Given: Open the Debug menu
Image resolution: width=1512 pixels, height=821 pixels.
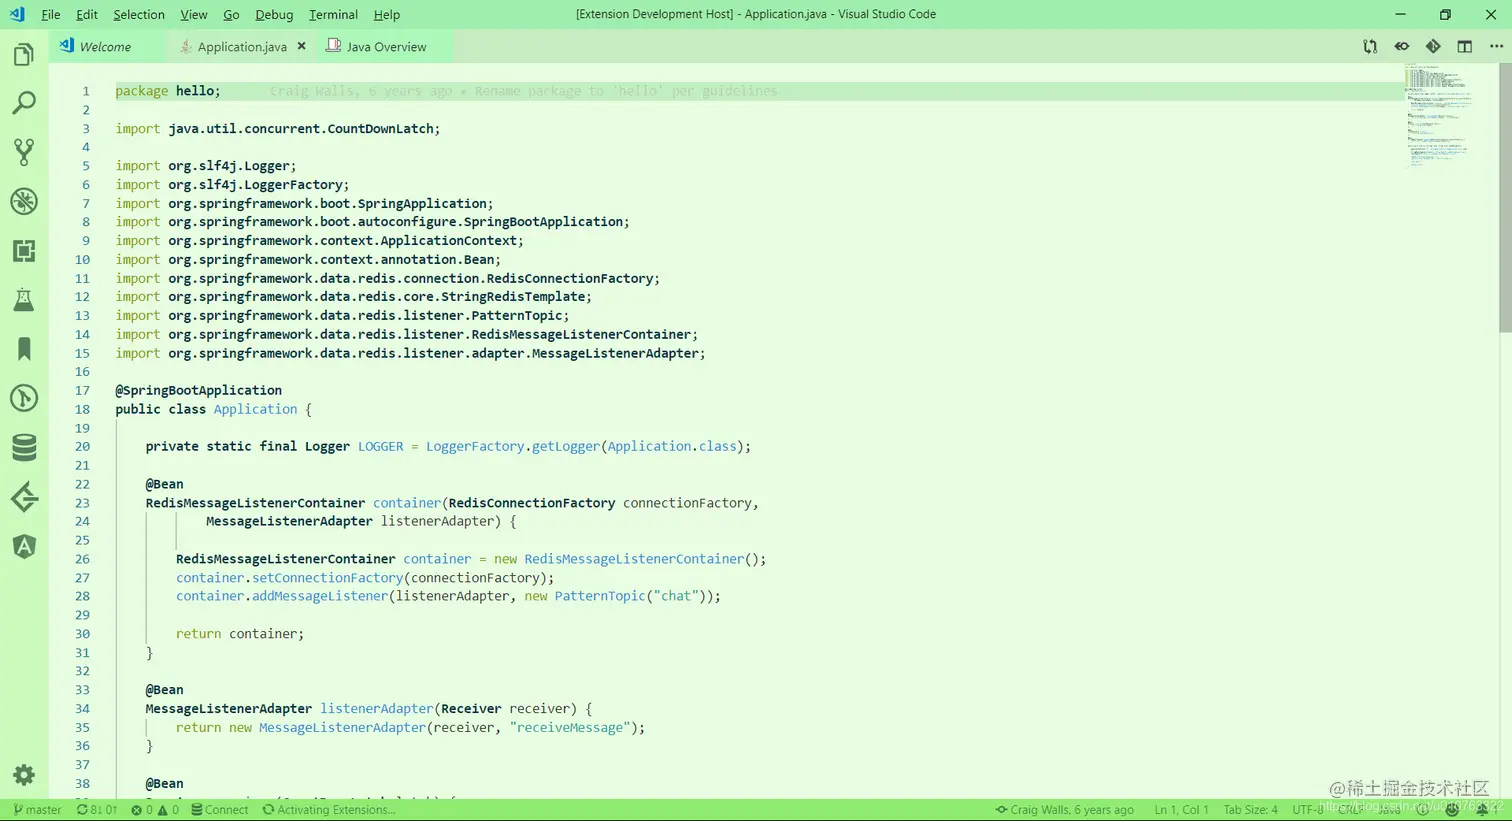Looking at the screenshot, I should 274,14.
